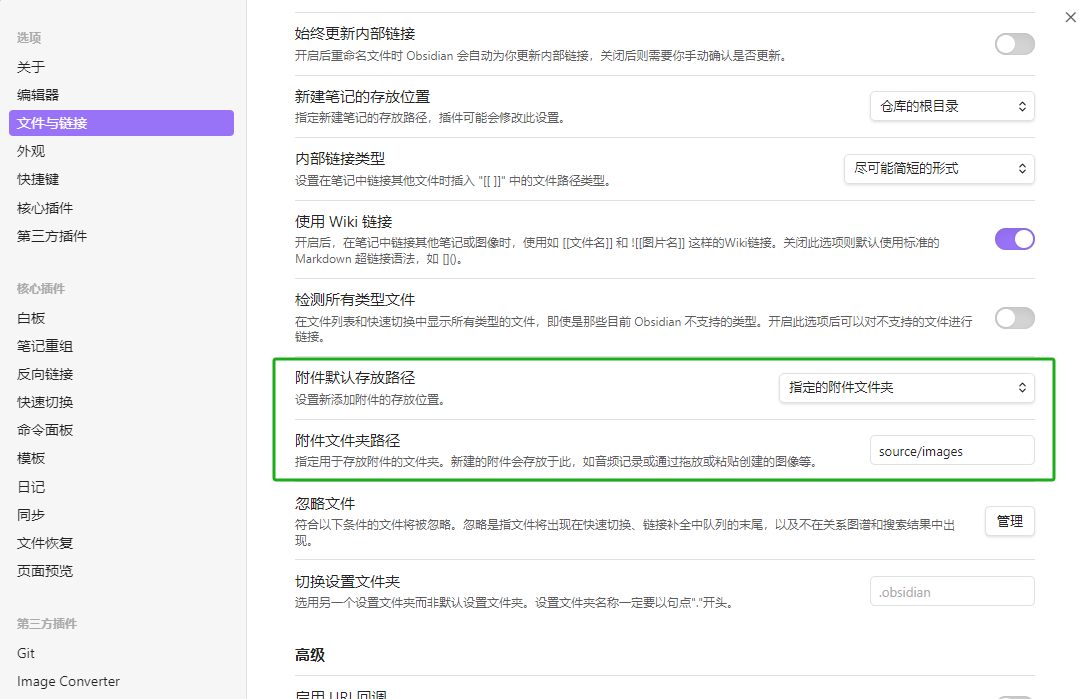Turn off the 使用 Wiki 链接 switch
The image size is (1082, 699).
(1014, 239)
